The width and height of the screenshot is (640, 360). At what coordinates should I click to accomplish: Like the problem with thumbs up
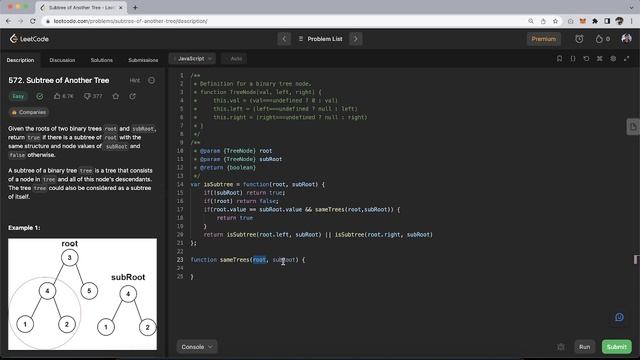click(63, 96)
